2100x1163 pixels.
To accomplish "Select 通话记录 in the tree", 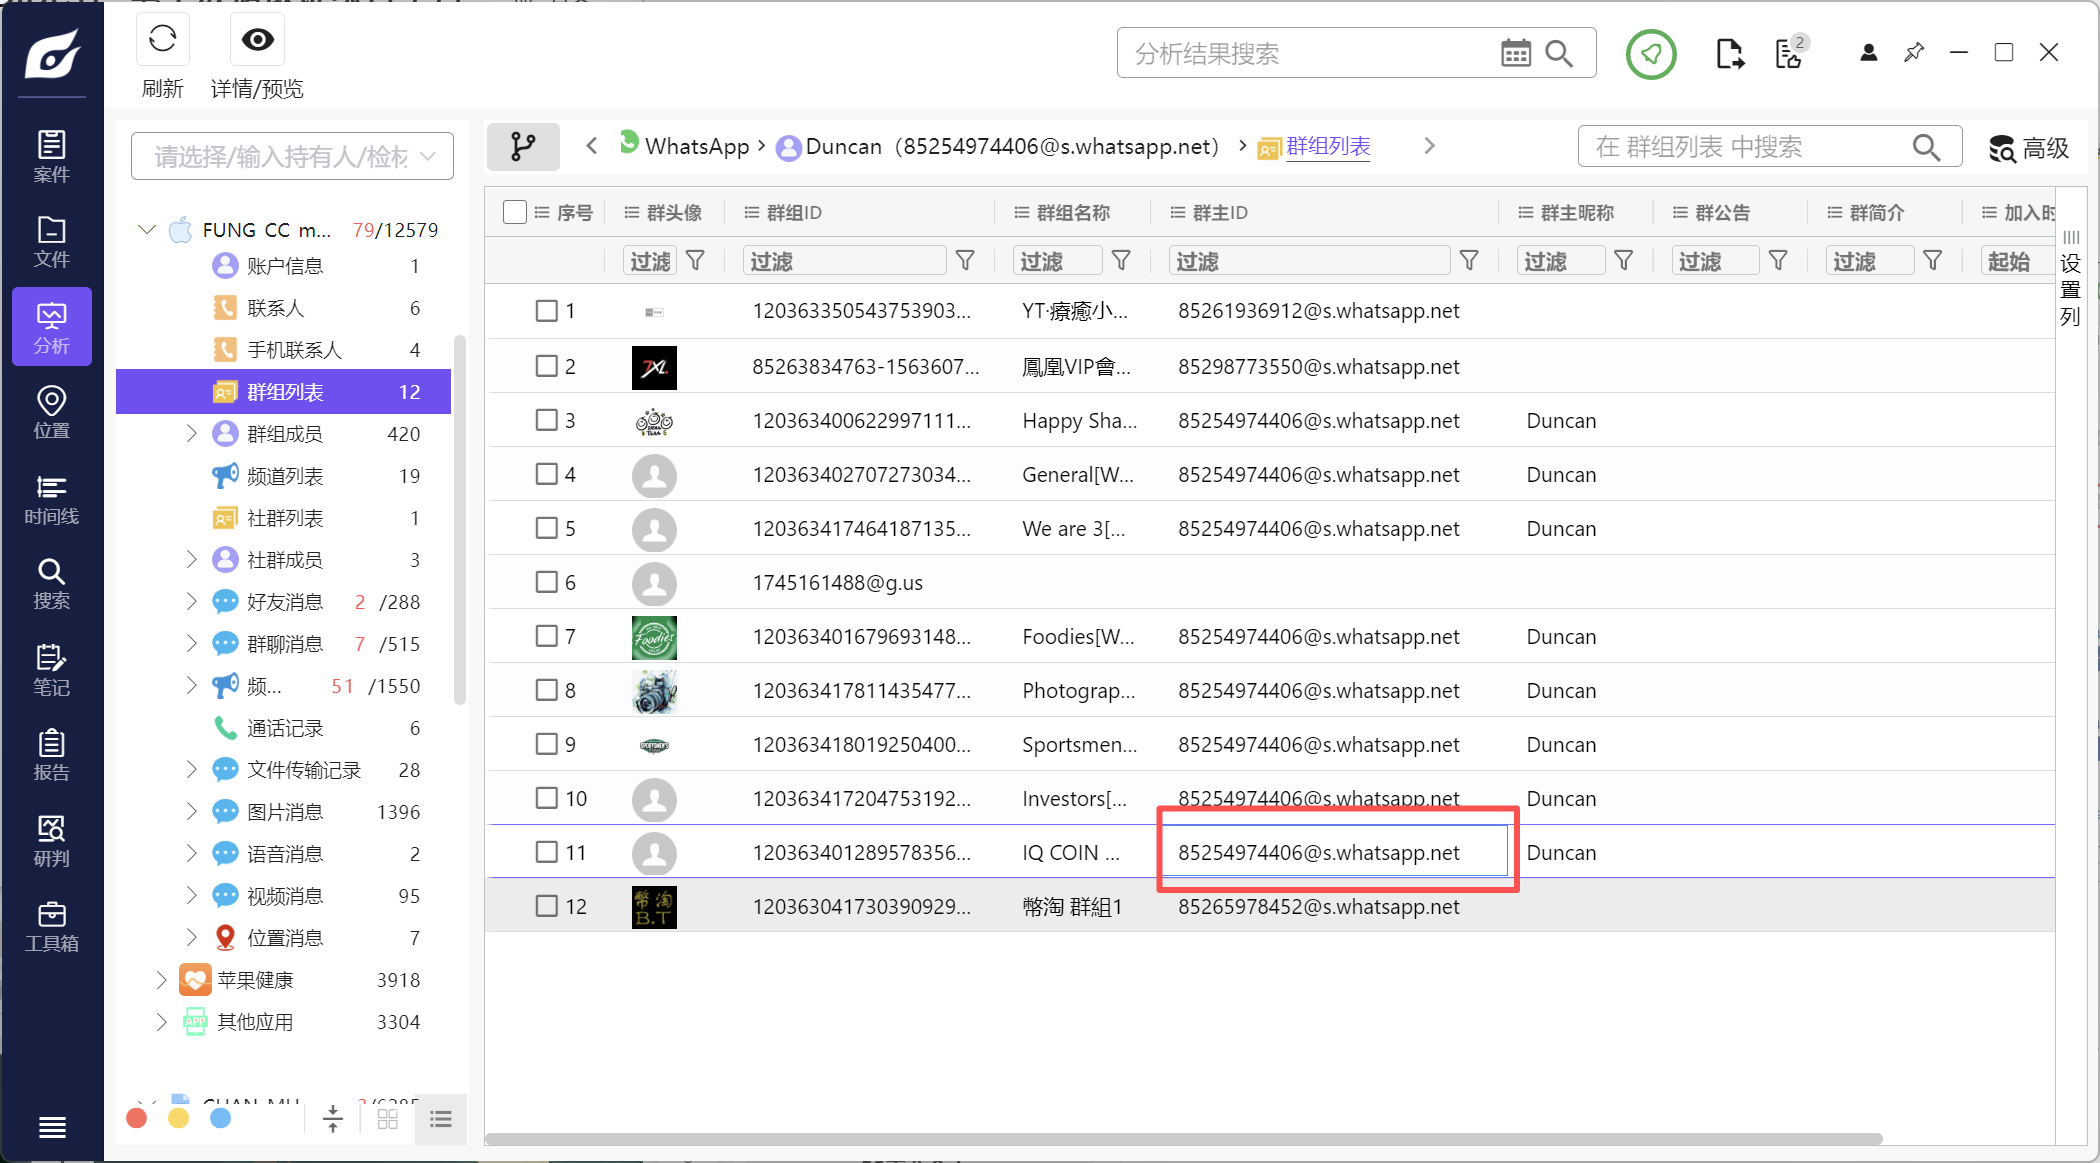I will [285, 728].
